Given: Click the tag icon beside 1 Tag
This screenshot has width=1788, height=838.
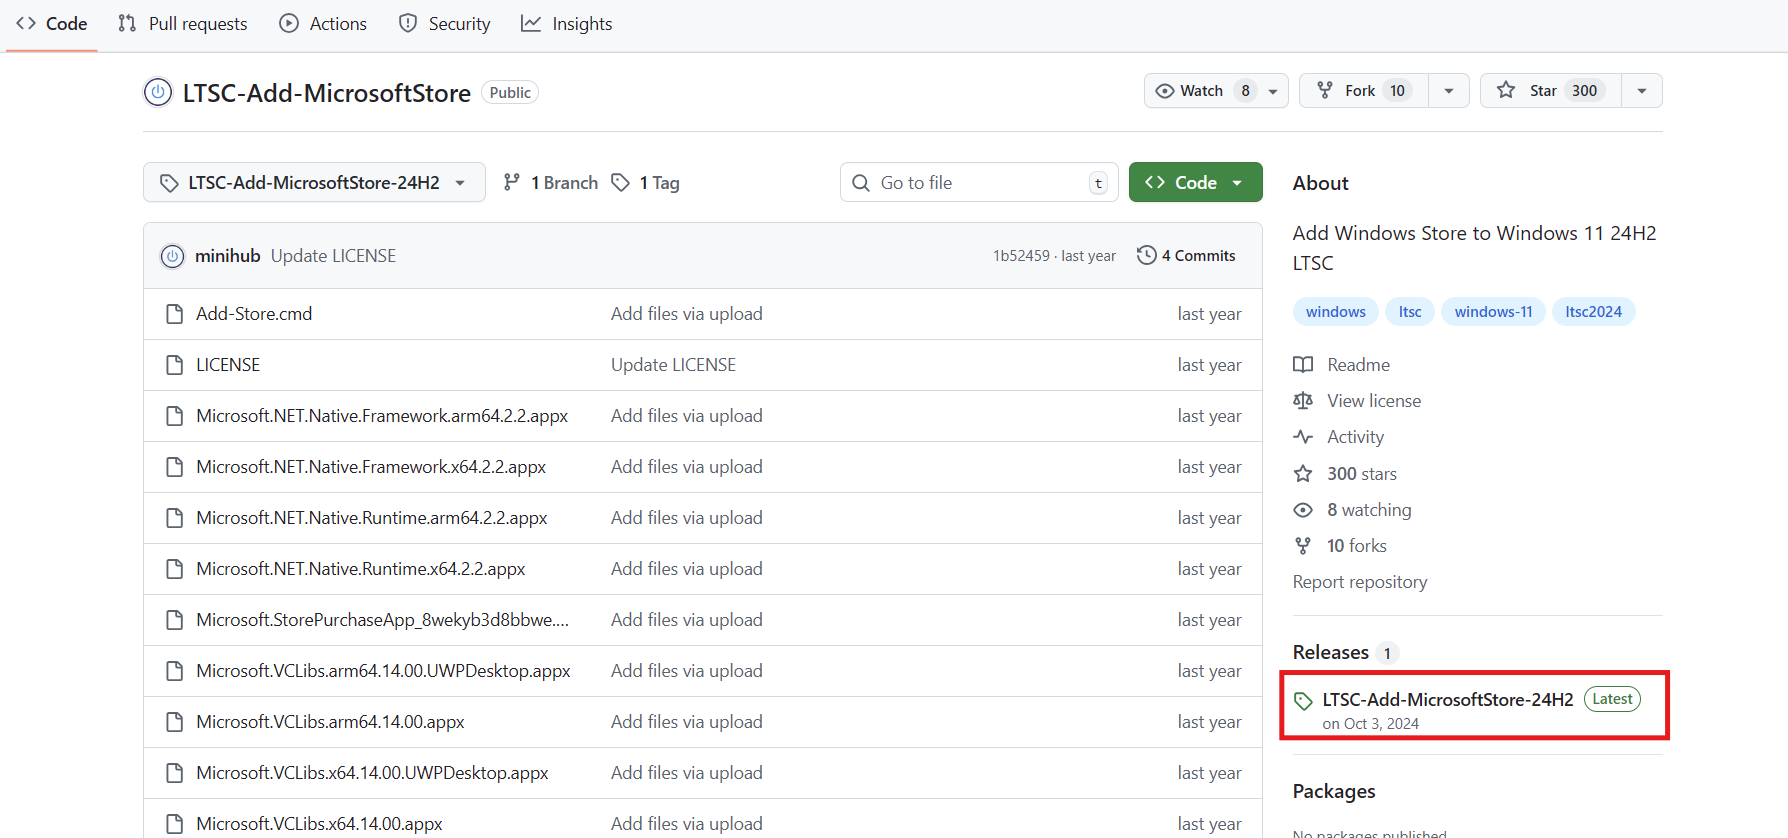Looking at the screenshot, I should tap(621, 182).
